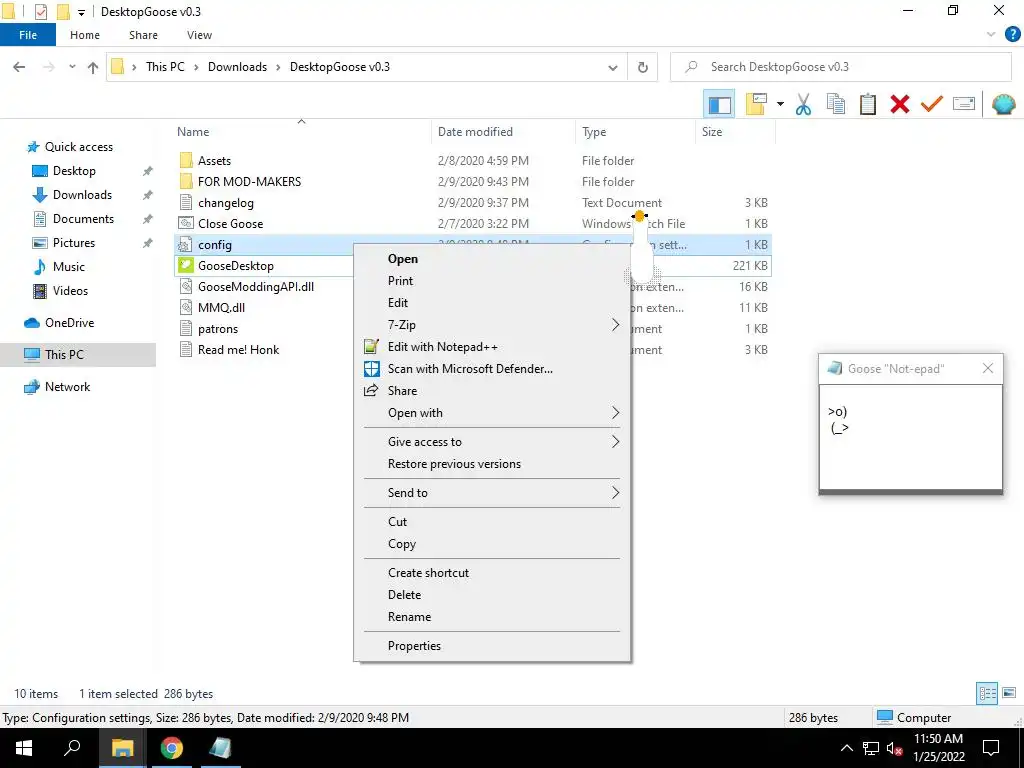Screen dimensions: 1024x768
Task: Select the Close Goose batch file
Action: click(230, 224)
